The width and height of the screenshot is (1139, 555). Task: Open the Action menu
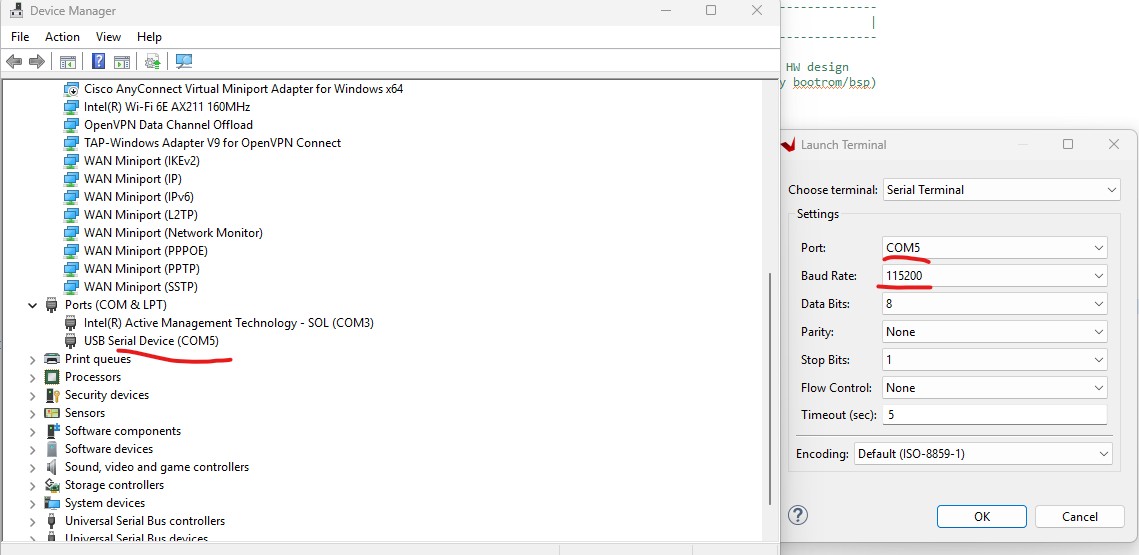[x=62, y=37]
